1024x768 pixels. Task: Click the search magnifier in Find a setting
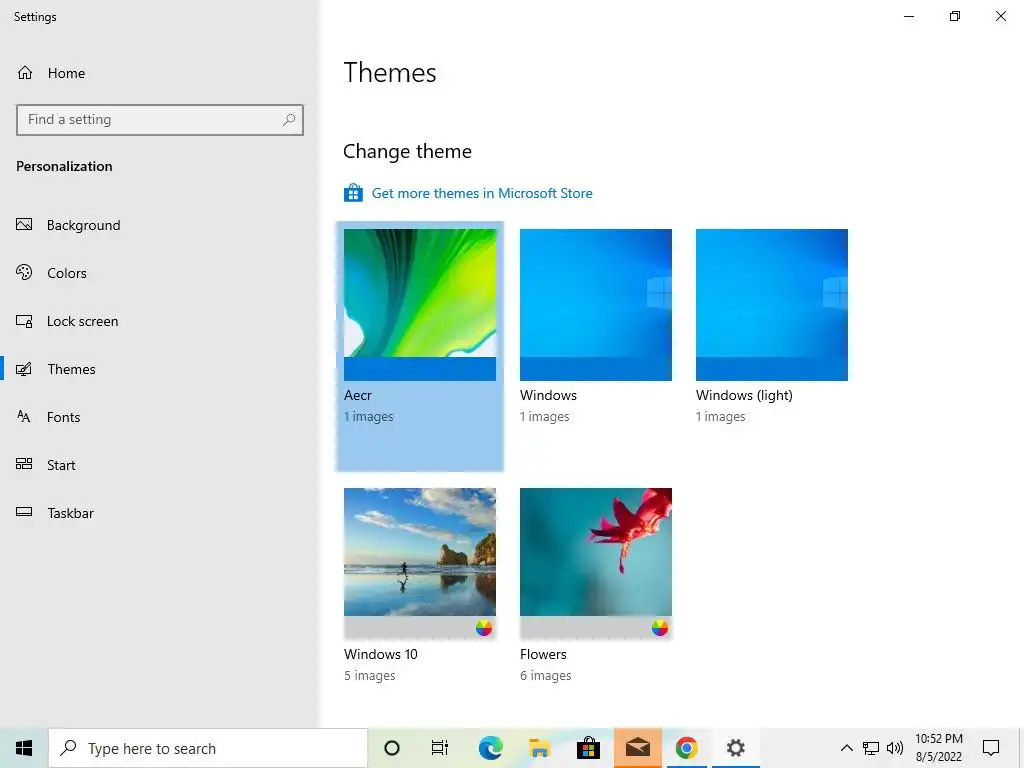[x=289, y=120]
